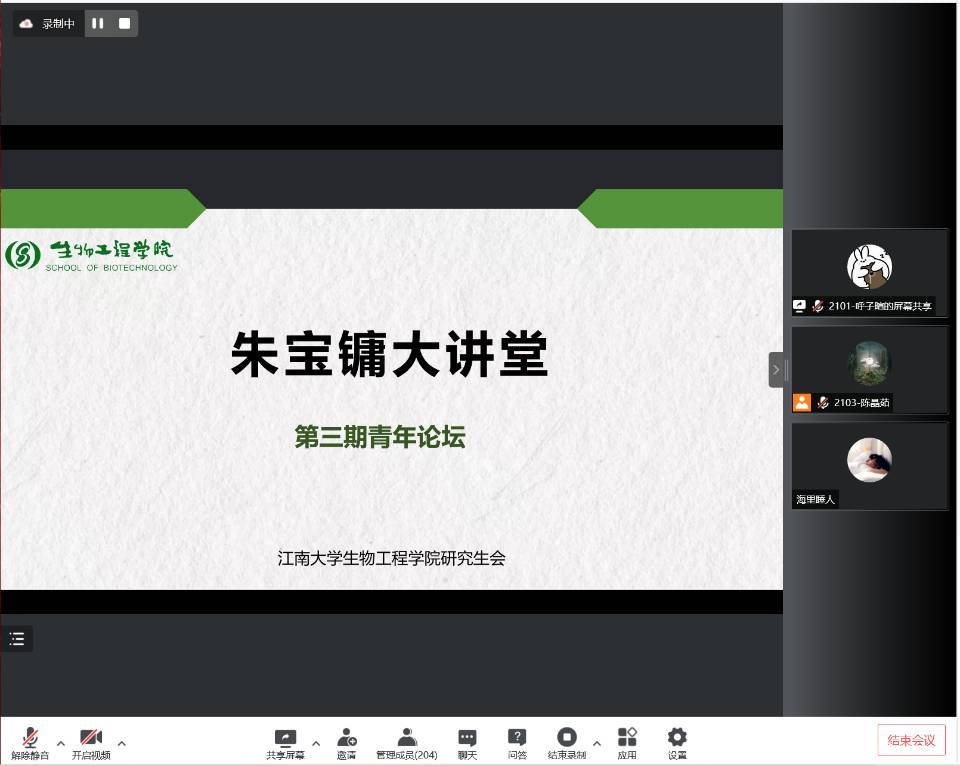The width and height of the screenshot is (960, 766).
Task: Open the 问答 Q&A panel
Action: tap(517, 739)
